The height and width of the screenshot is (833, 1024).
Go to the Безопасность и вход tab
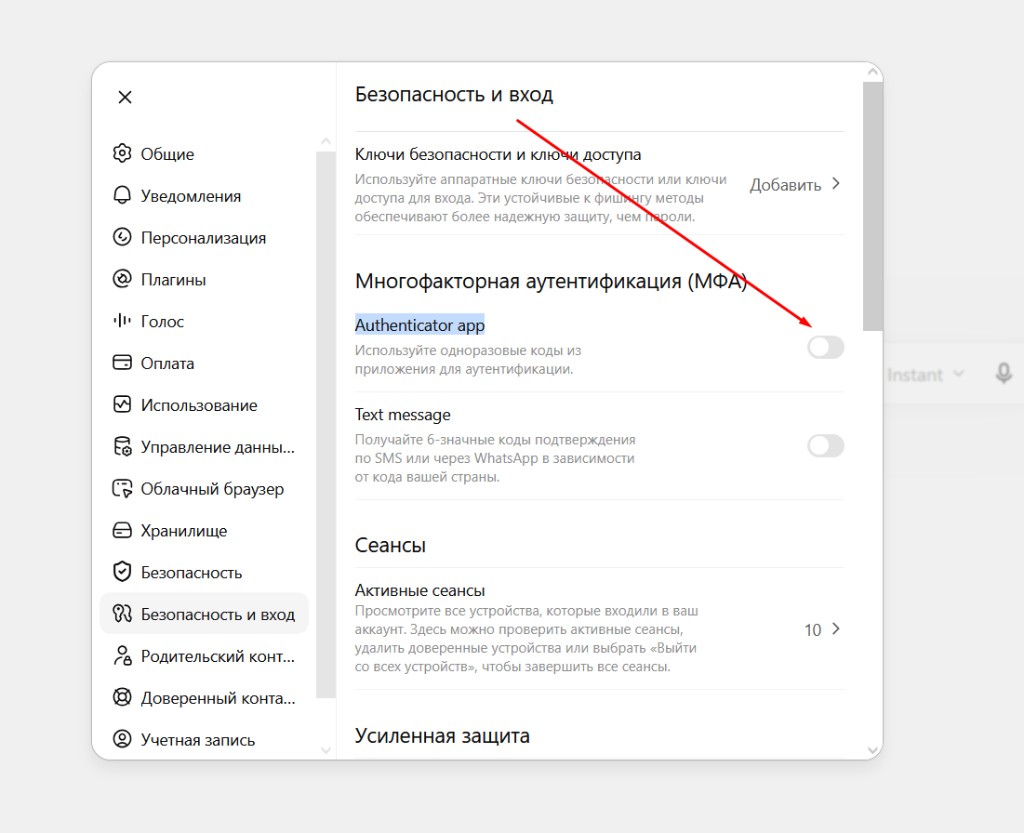pos(204,614)
